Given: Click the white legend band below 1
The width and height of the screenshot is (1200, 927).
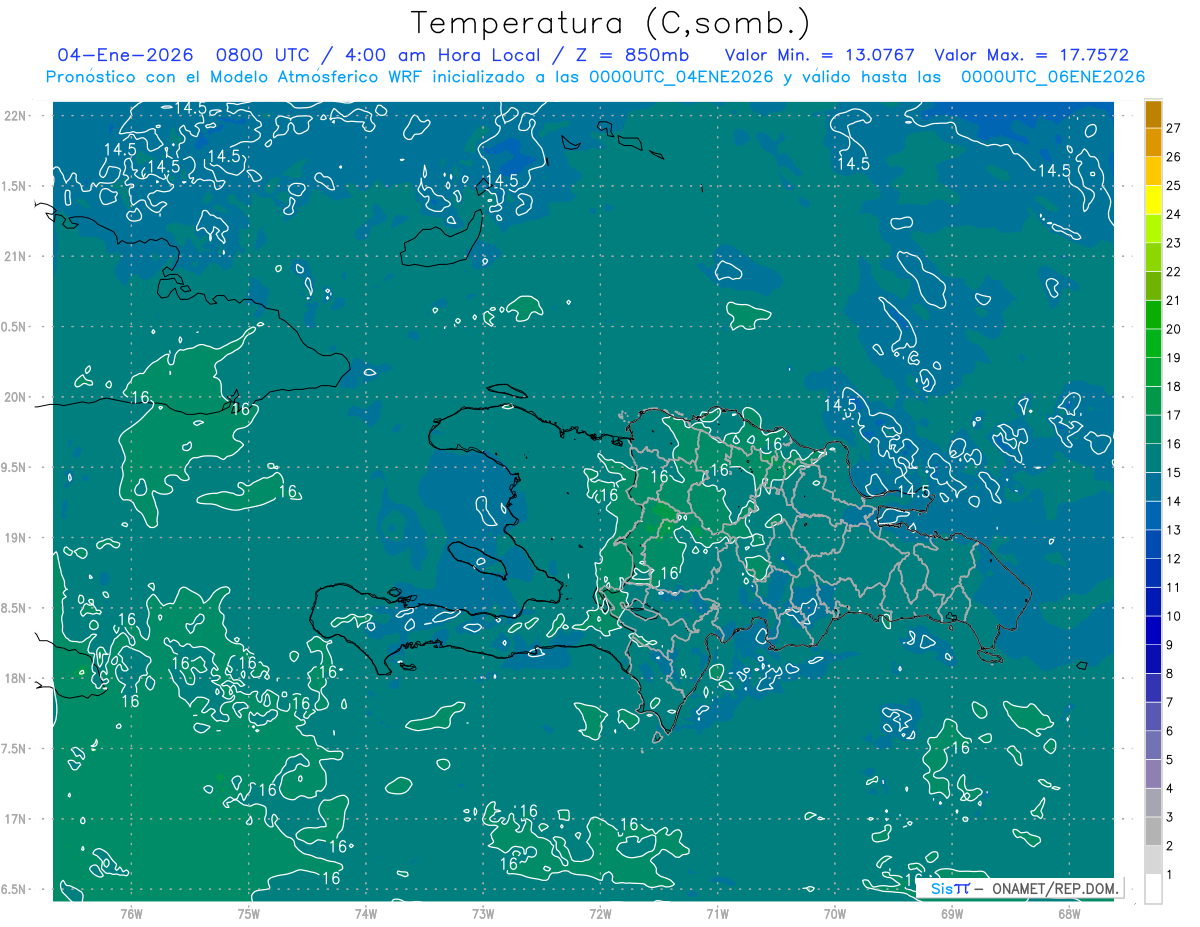Looking at the screenshot, I should (x=1153, y=889).
